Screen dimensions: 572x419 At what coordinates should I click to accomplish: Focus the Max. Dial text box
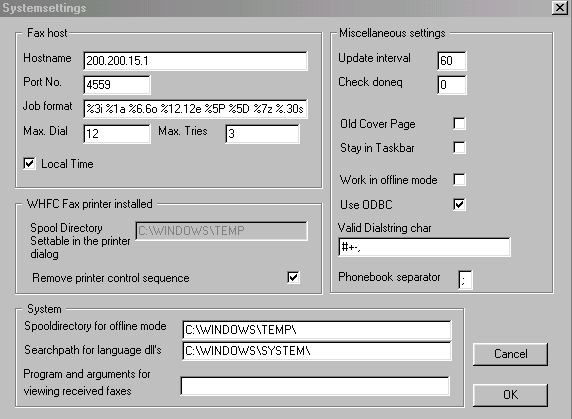(x=117, y=133)
